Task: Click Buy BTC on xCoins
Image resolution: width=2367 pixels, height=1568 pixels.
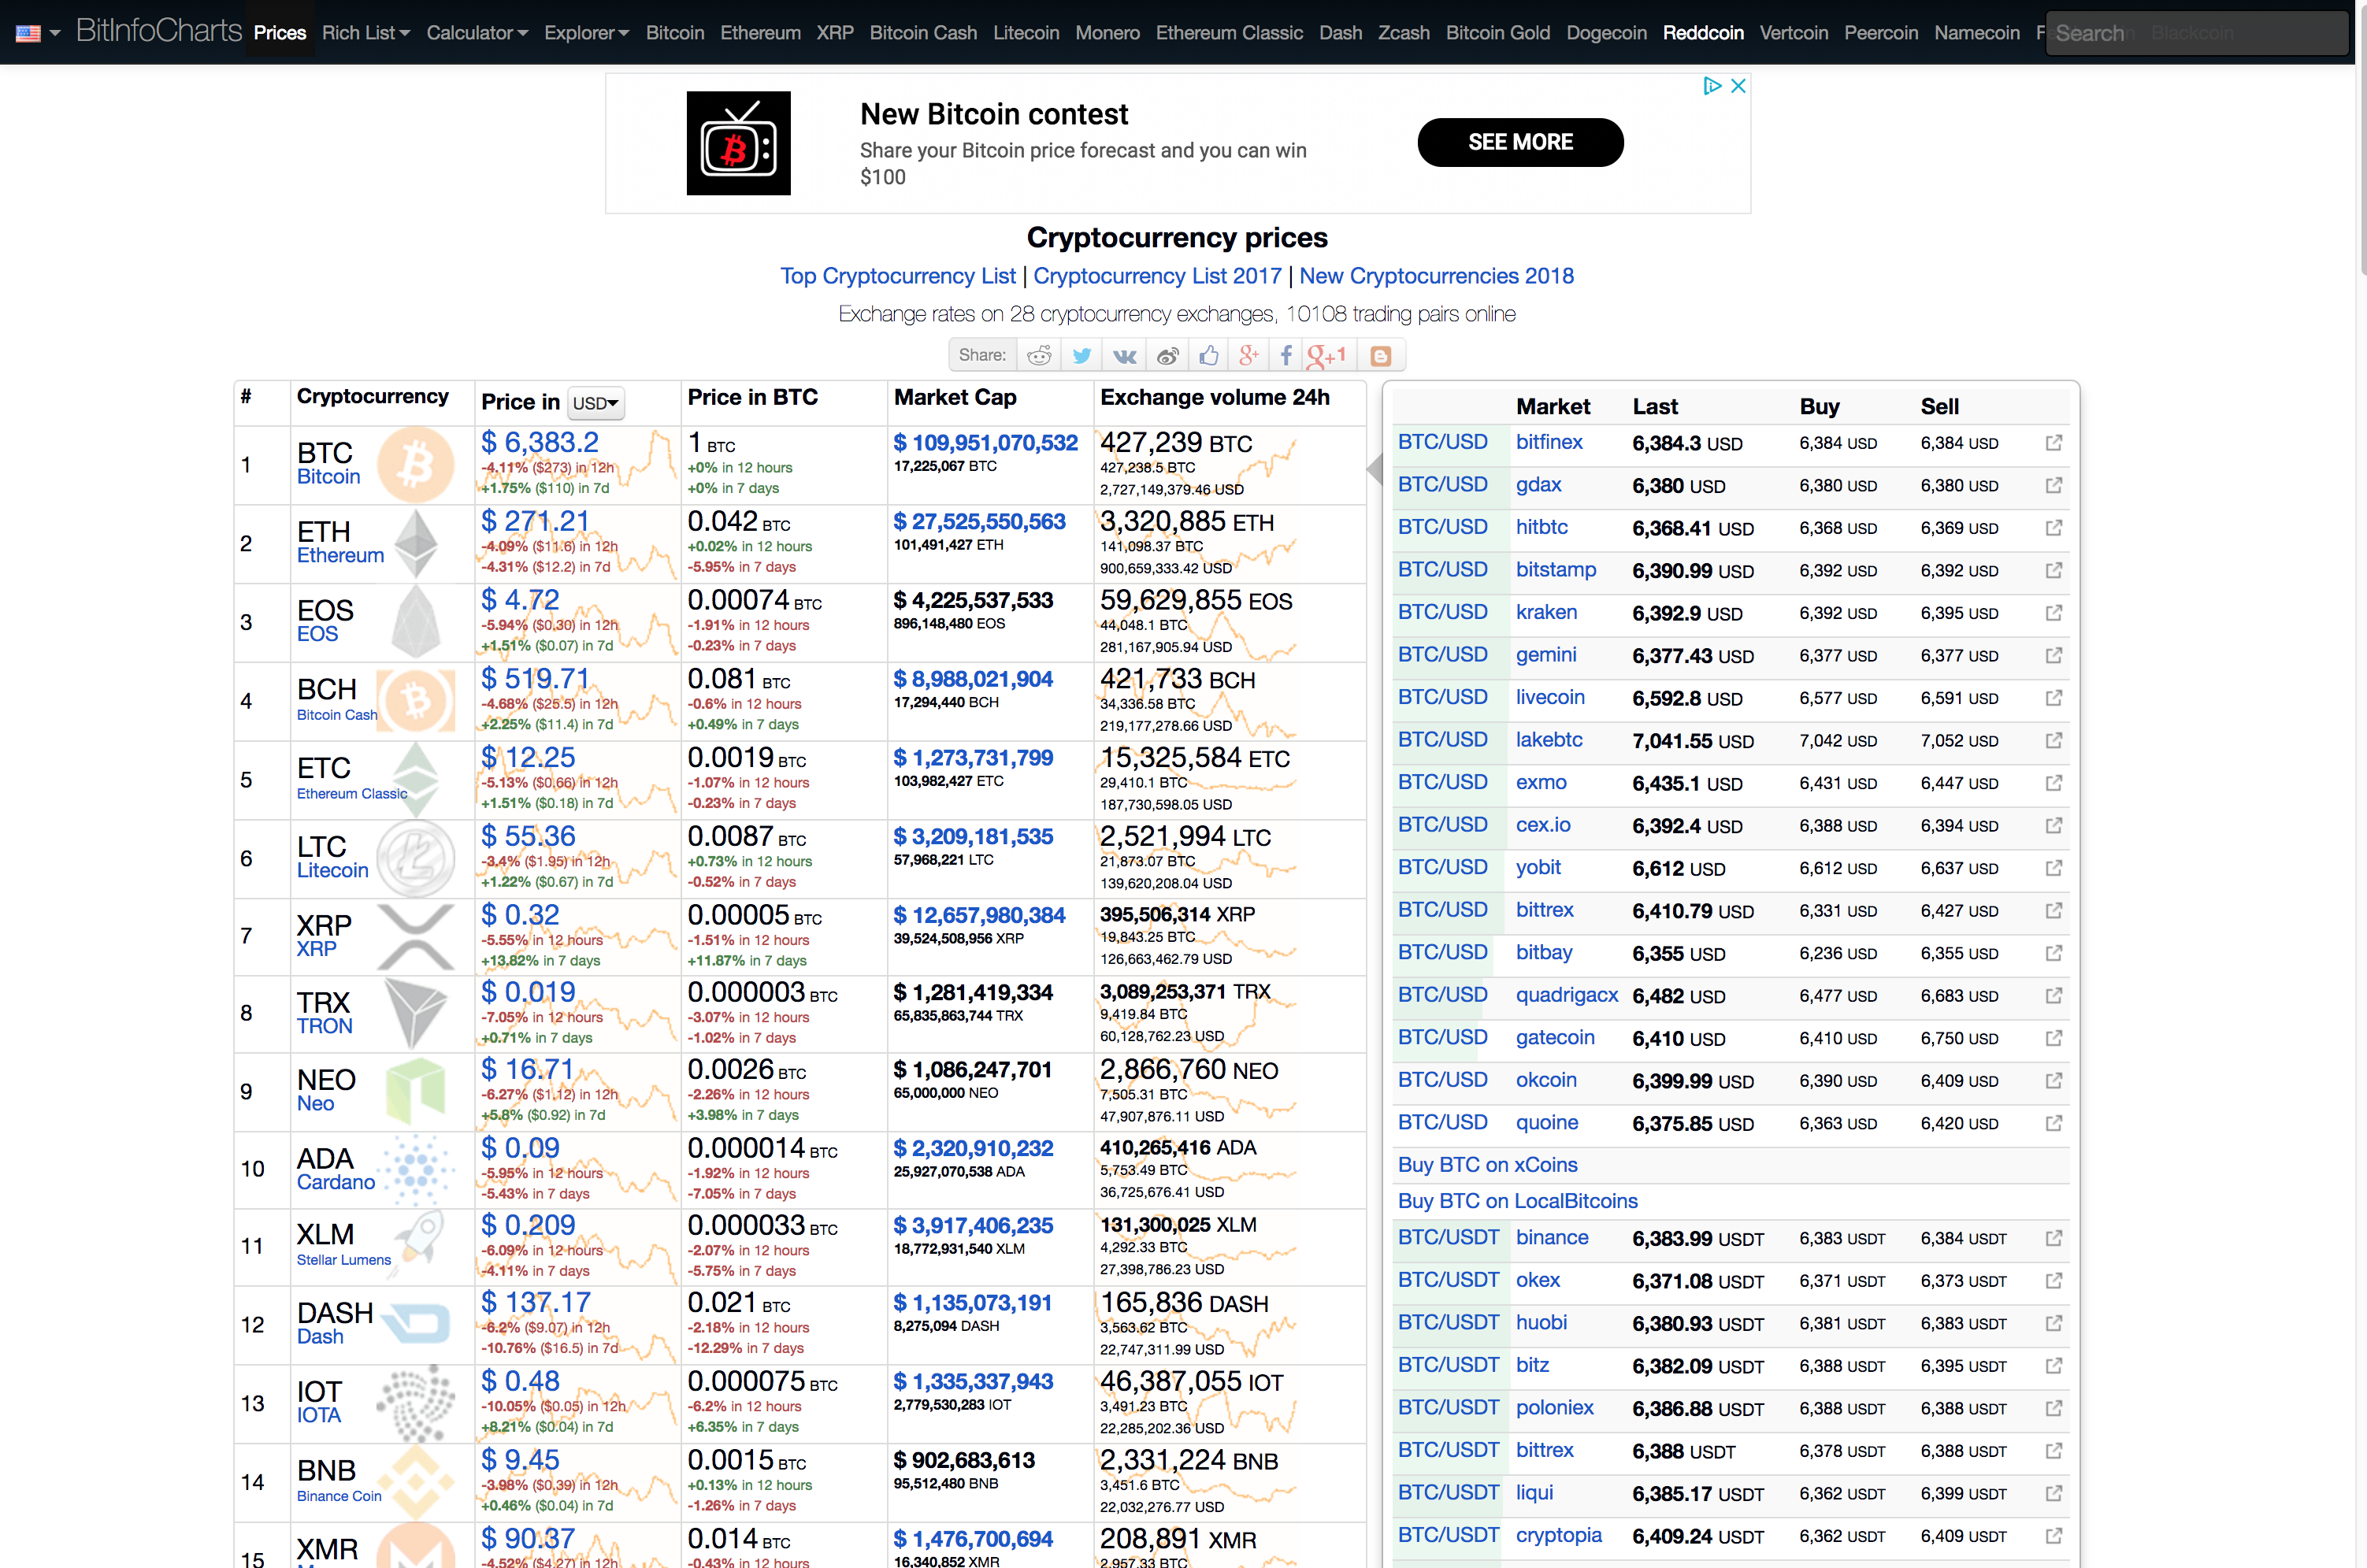Action: 1487,1165
